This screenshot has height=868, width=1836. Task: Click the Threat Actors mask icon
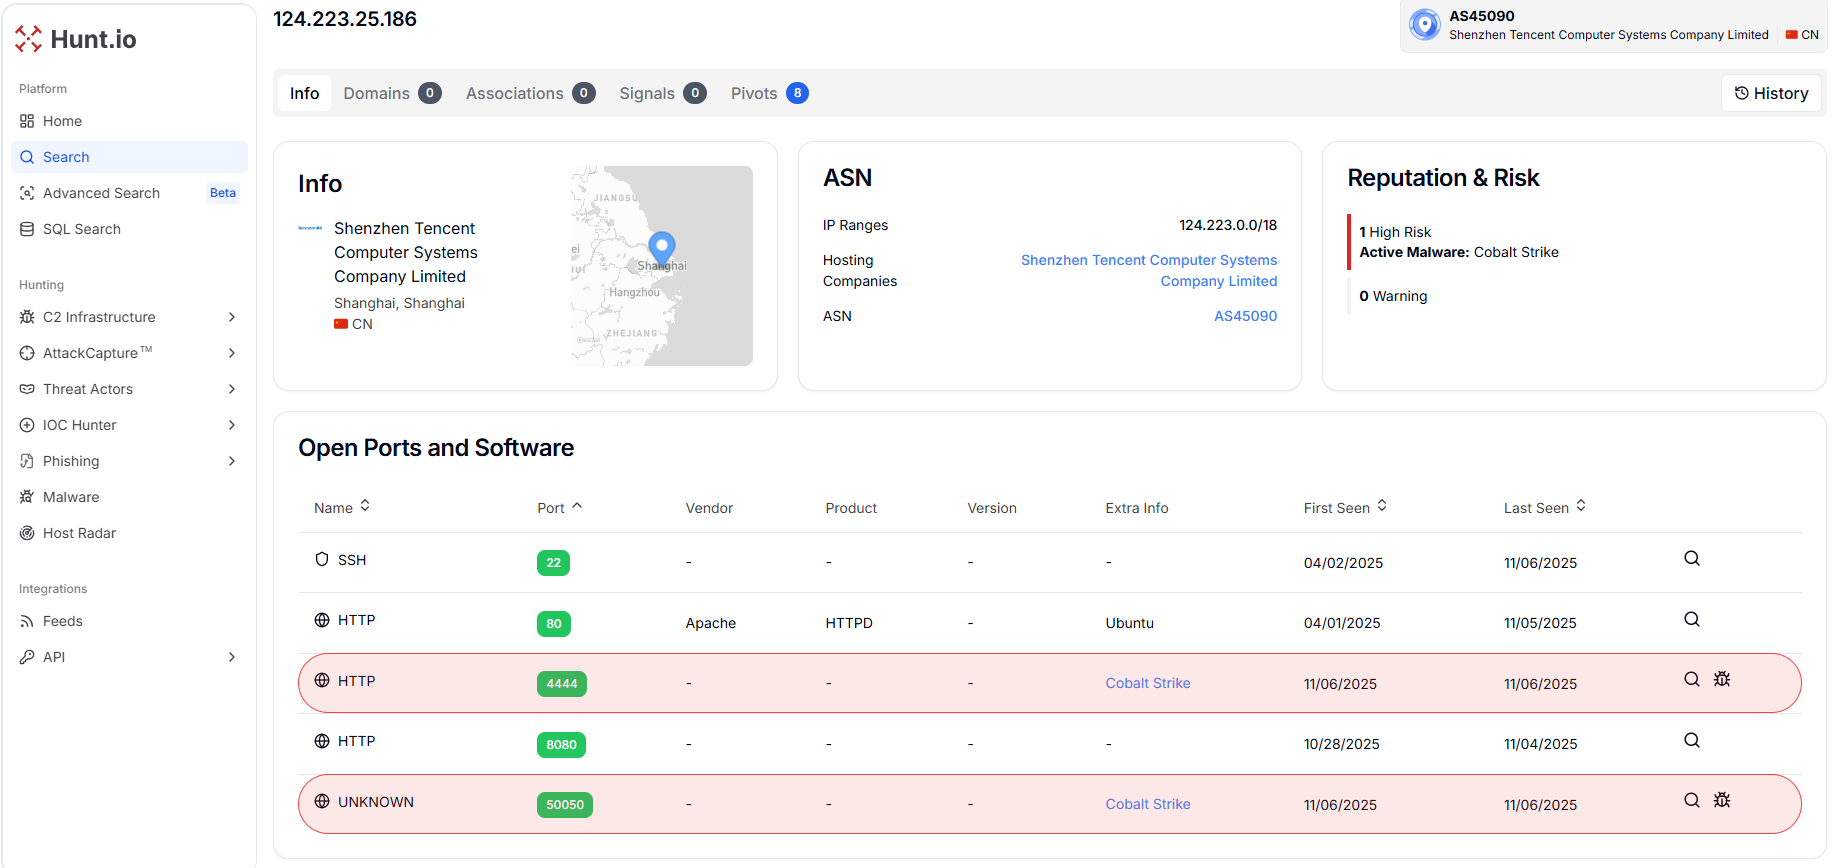pyautogui.click(x=27, y=389)
